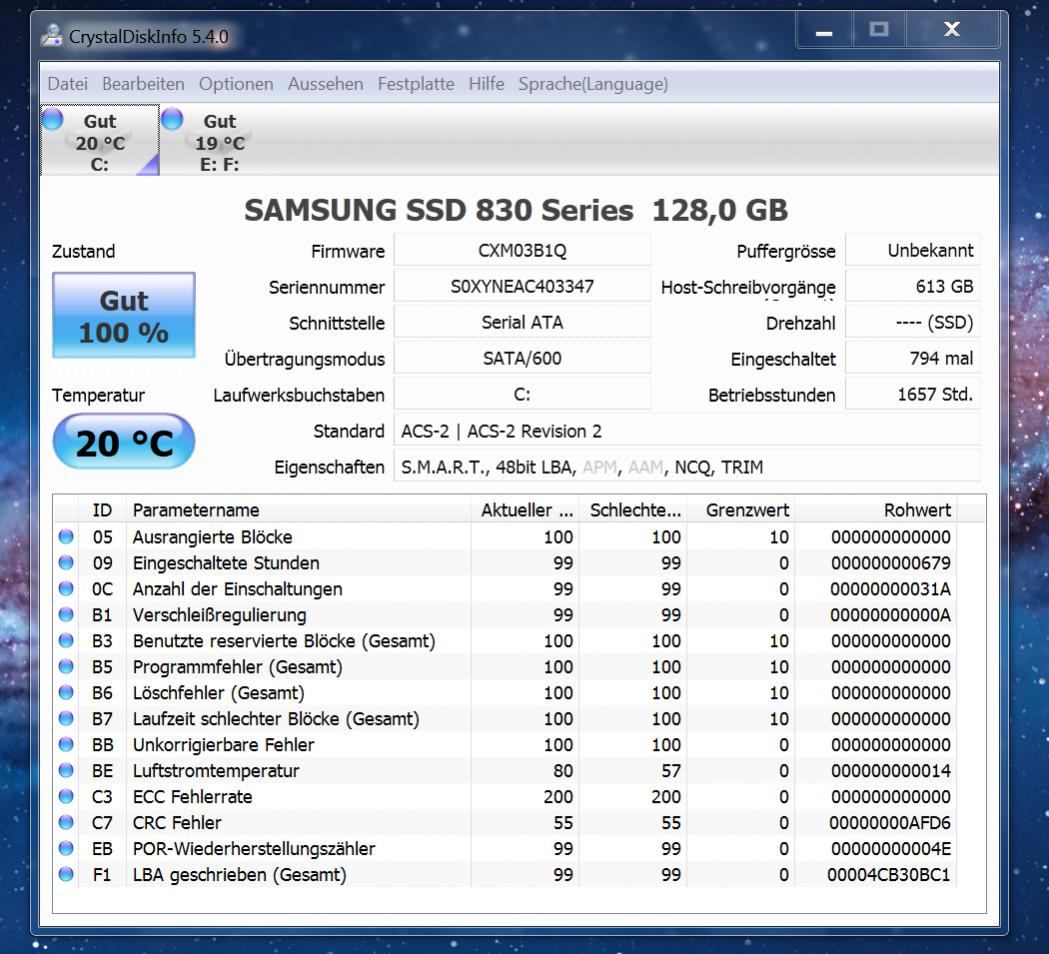Screen dimensions: 1049x954
Task: Click status orb for Verschleißregulierung
Action: 66,614
